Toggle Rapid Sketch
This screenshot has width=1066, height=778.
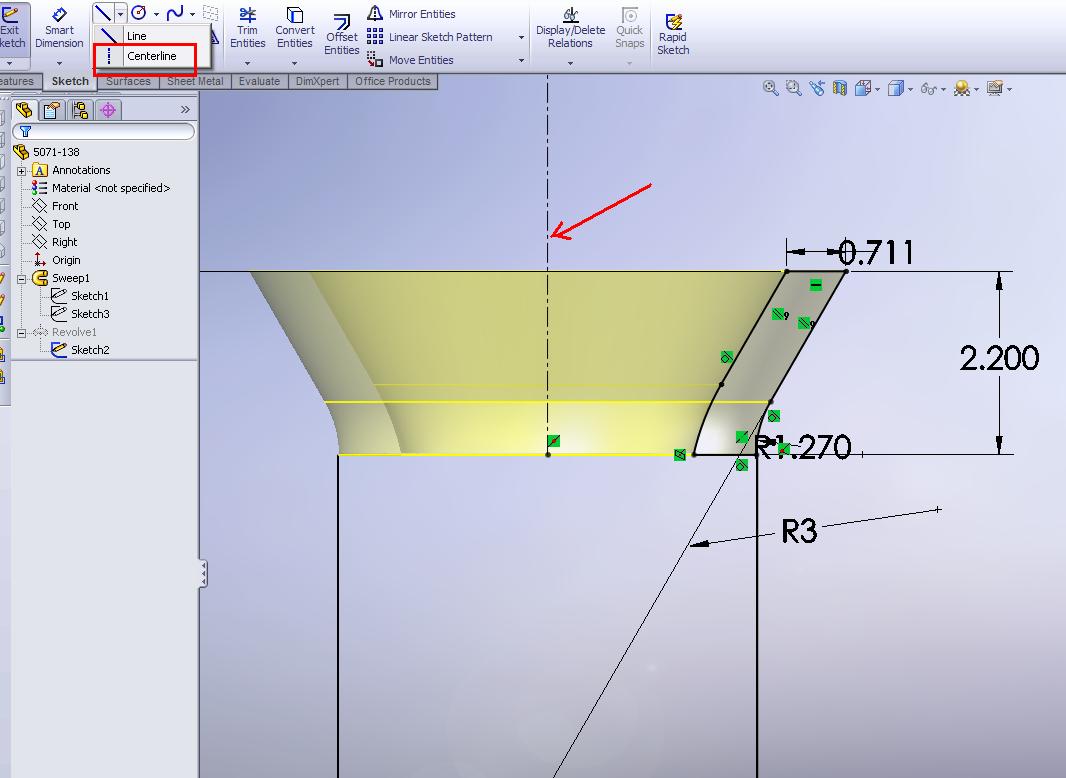point(673,35)
